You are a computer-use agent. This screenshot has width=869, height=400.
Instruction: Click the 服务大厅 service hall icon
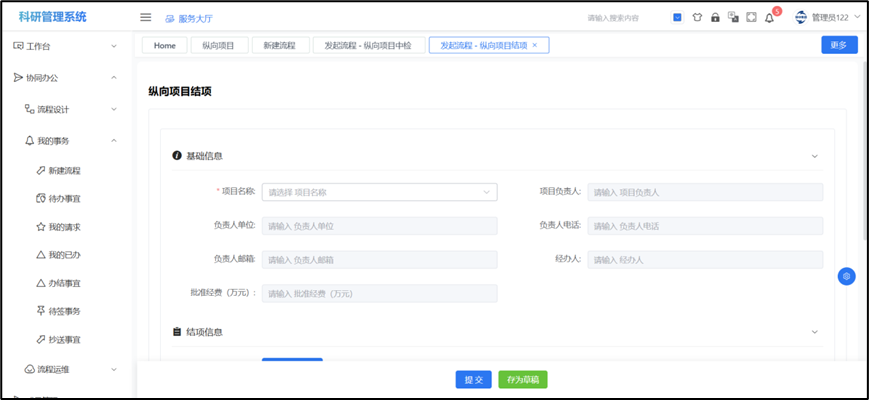(170, 18)
